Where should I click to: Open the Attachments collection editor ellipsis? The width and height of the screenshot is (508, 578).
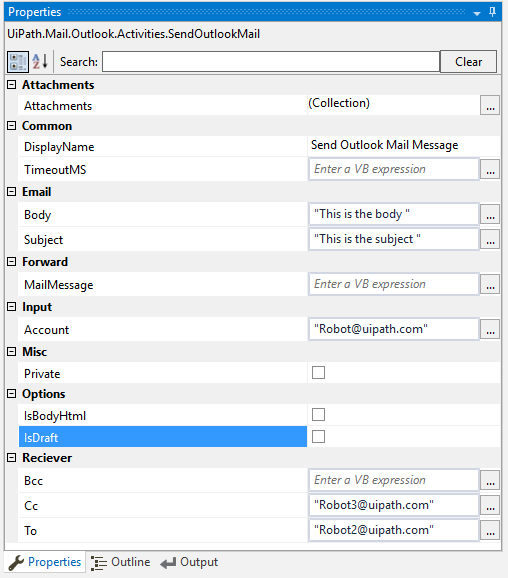click(490, 105)
